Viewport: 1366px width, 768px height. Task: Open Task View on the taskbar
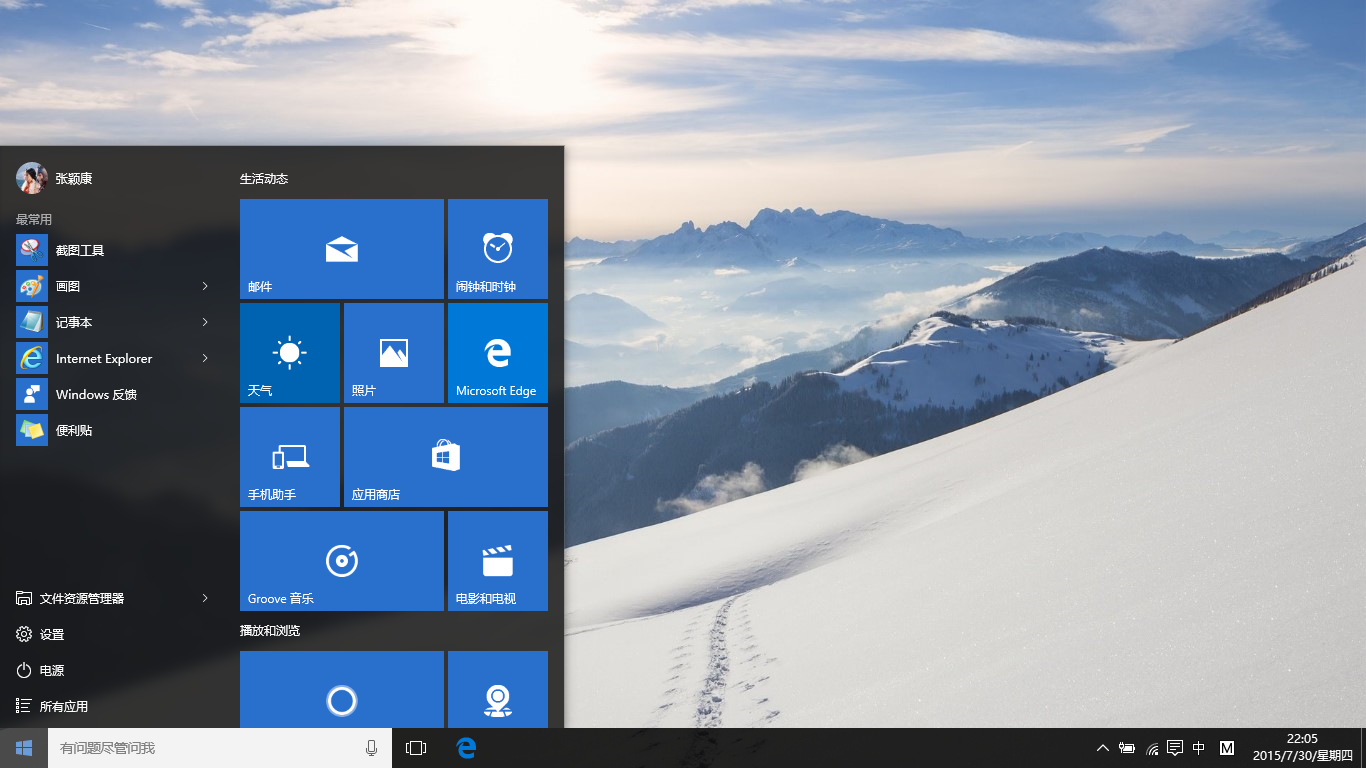pos(416,748)
